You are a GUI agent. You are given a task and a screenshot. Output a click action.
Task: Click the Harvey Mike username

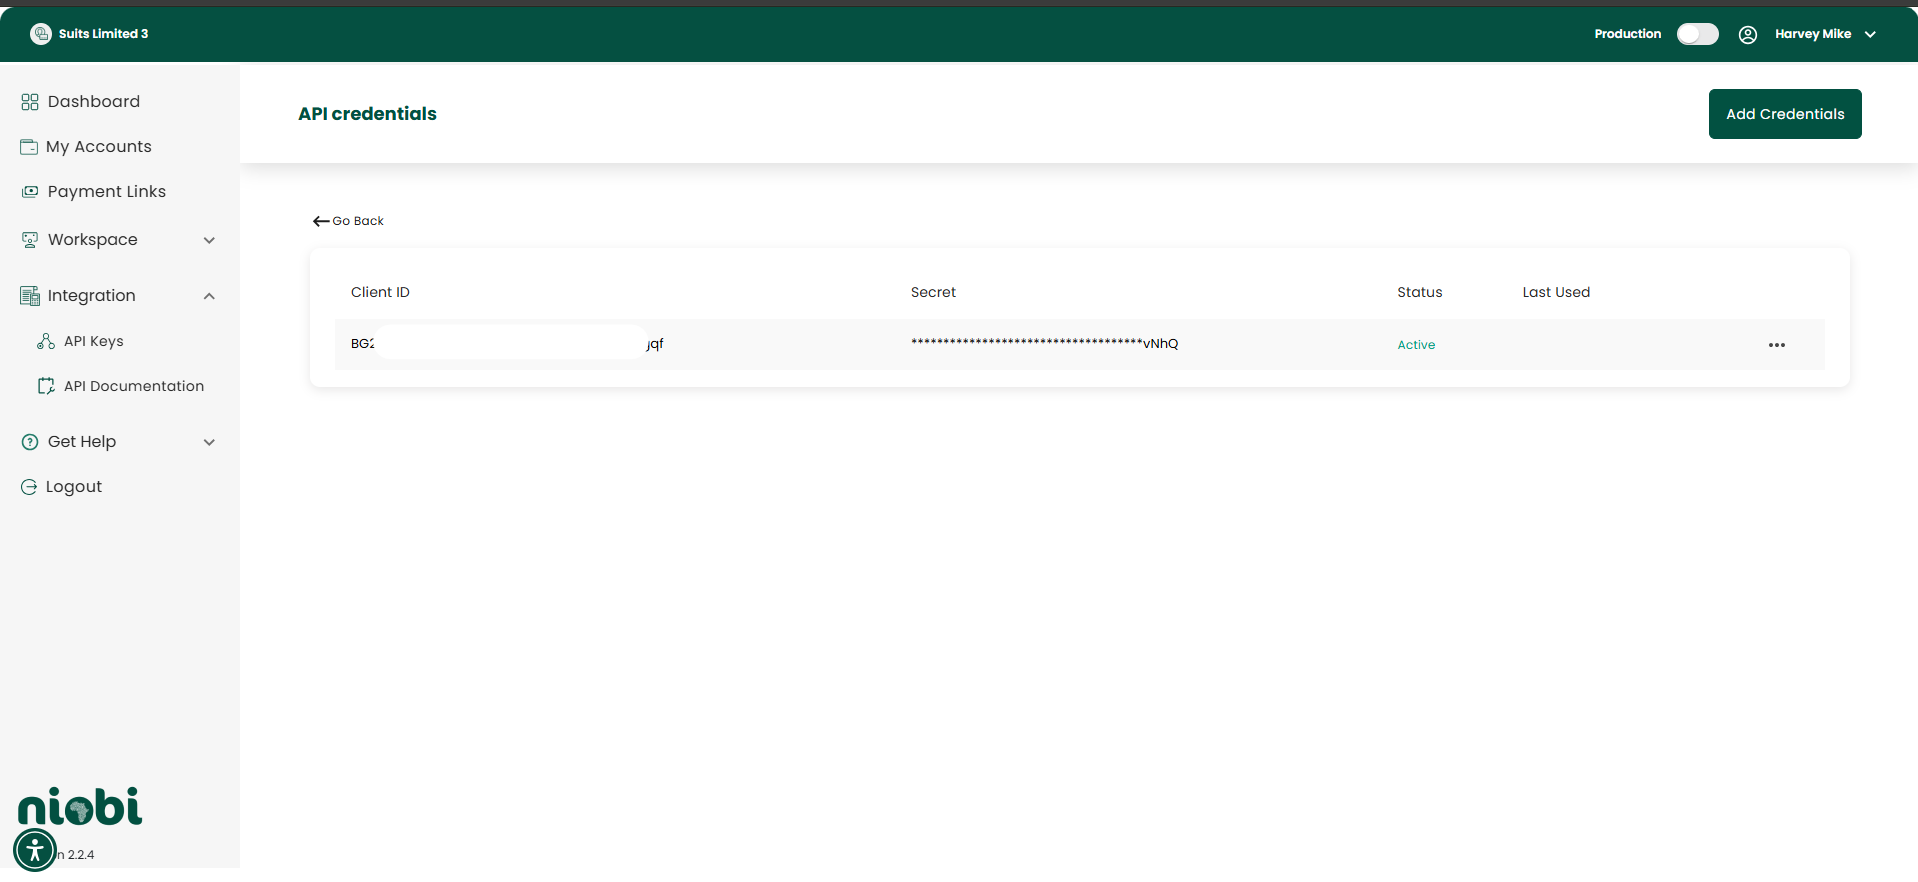tap(1813, 34)
